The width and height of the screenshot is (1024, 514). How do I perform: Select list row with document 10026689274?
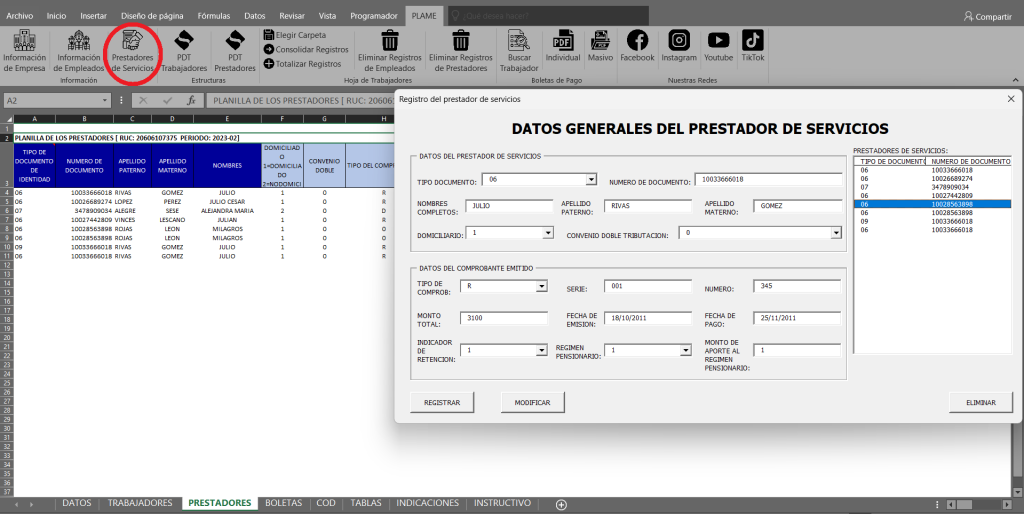(x=933, y=178)
